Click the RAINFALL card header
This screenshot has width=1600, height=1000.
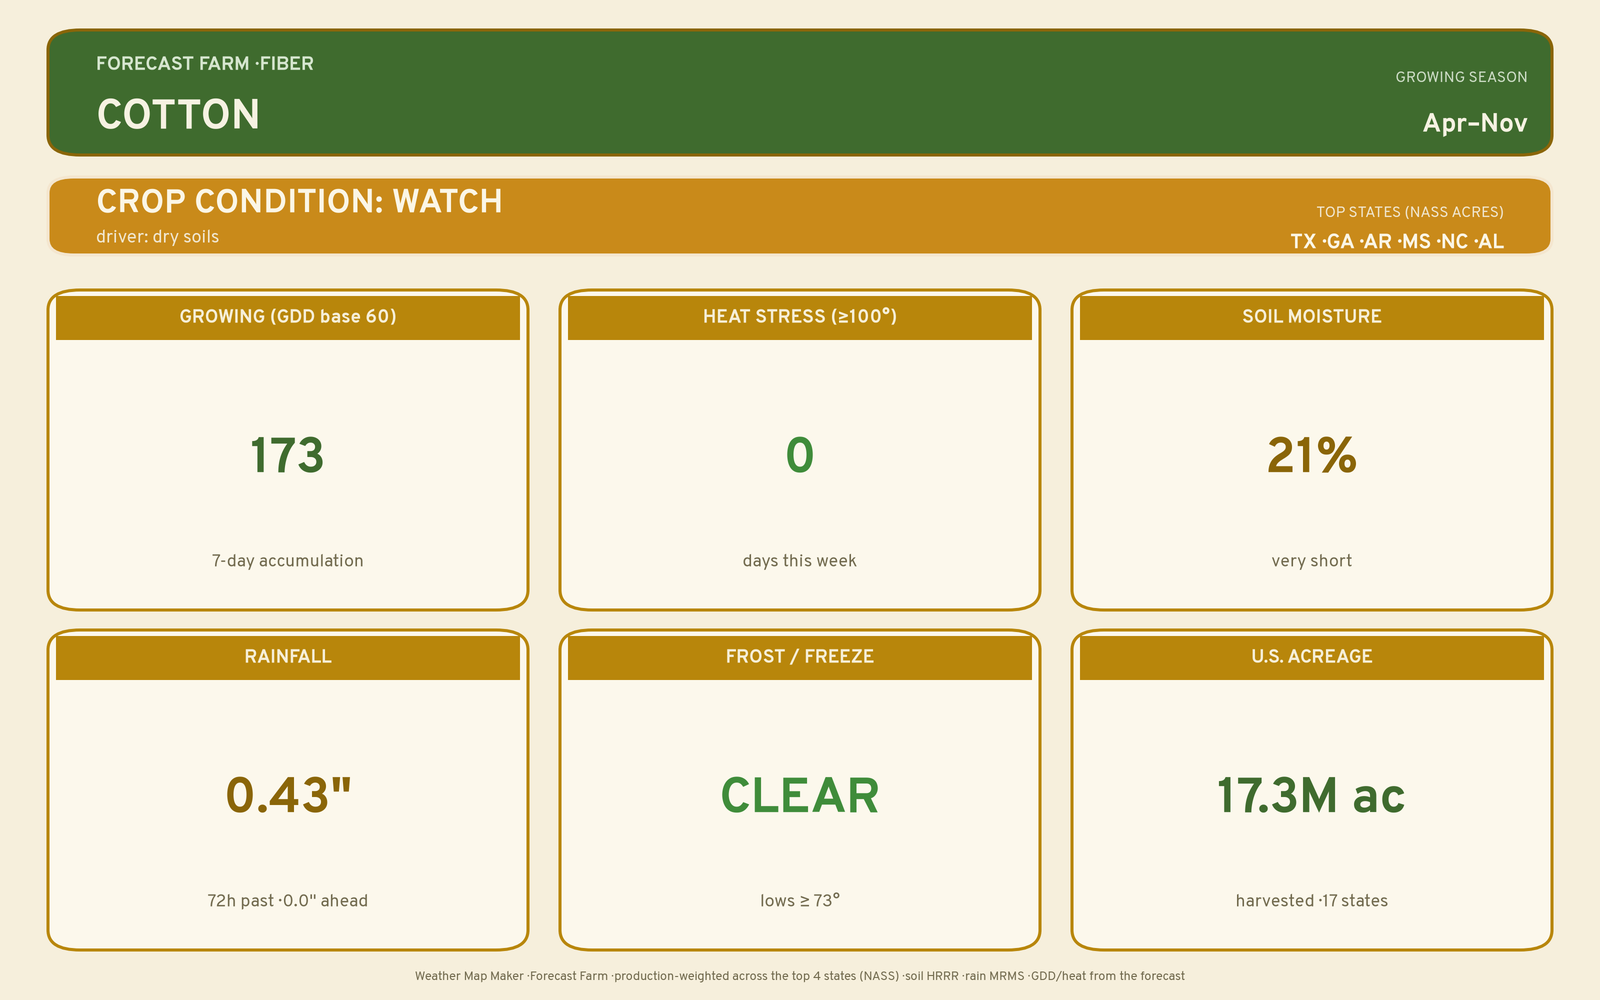tap(288, 656)
